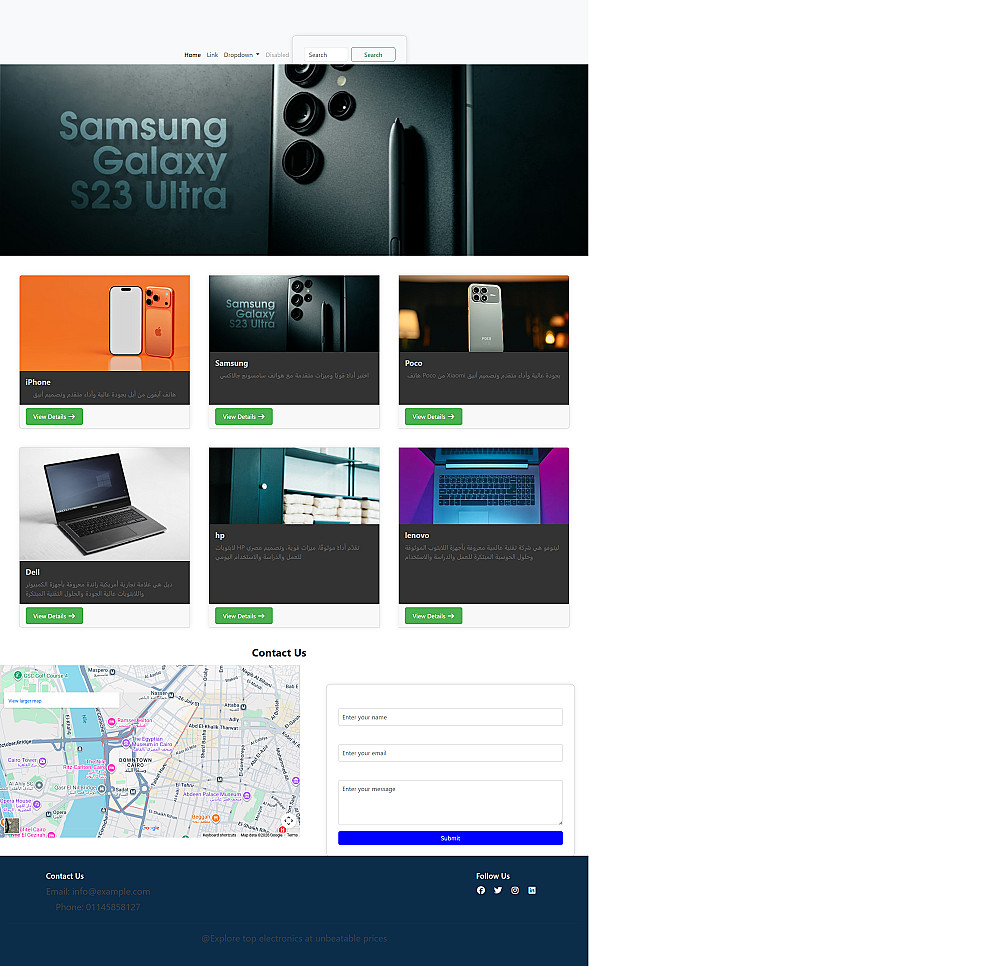
Task: Click the 'Contact Us' section heading
Action: click(x=279, y=653)
